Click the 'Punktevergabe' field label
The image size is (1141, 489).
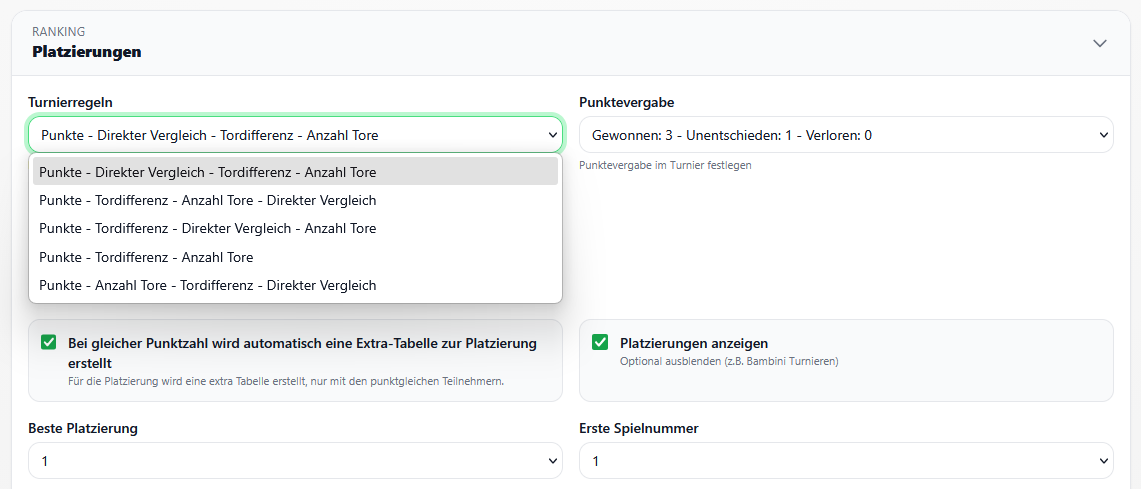[x=626, y=102]
